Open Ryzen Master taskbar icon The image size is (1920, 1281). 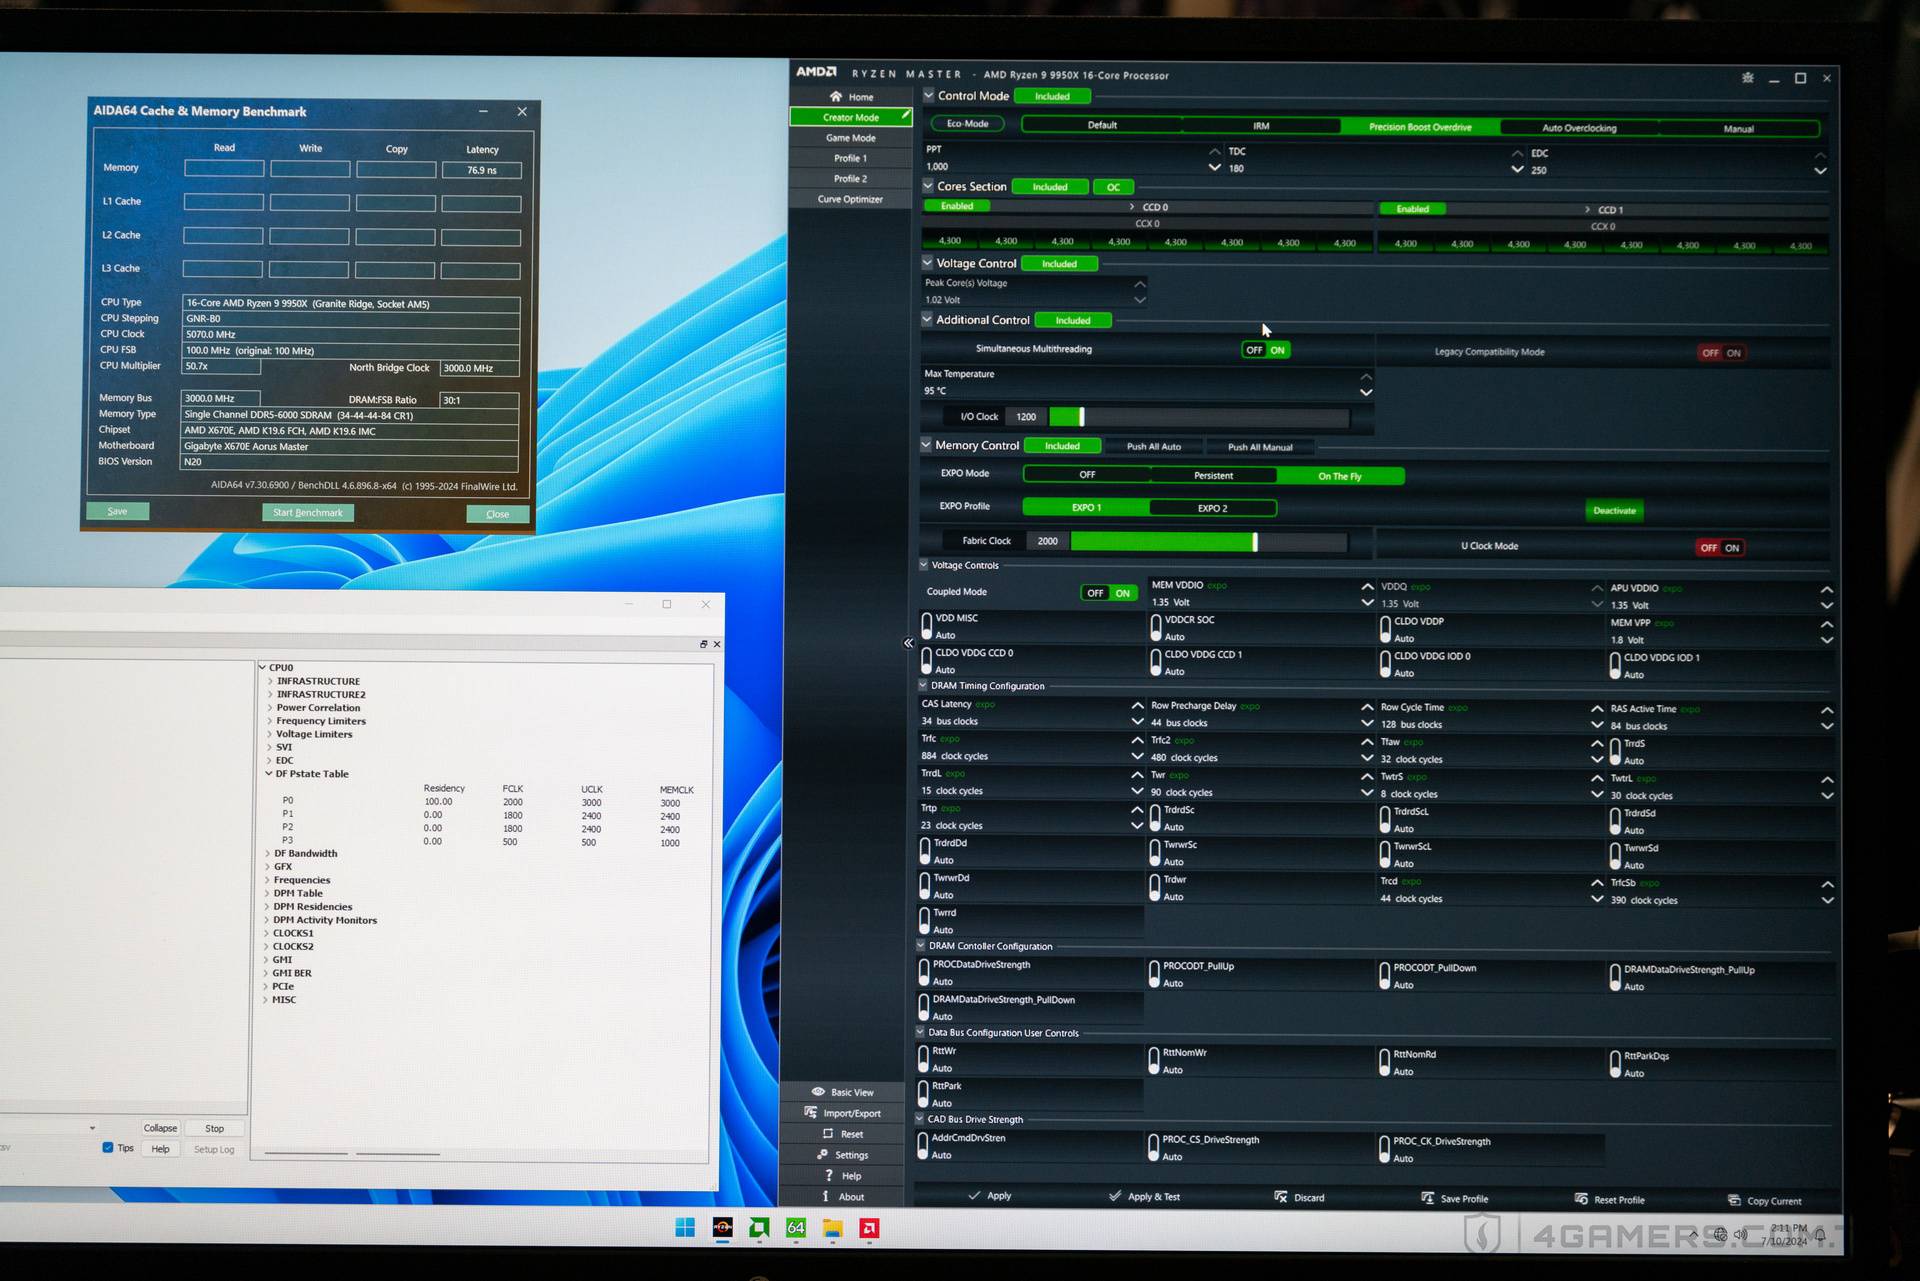722,1228
